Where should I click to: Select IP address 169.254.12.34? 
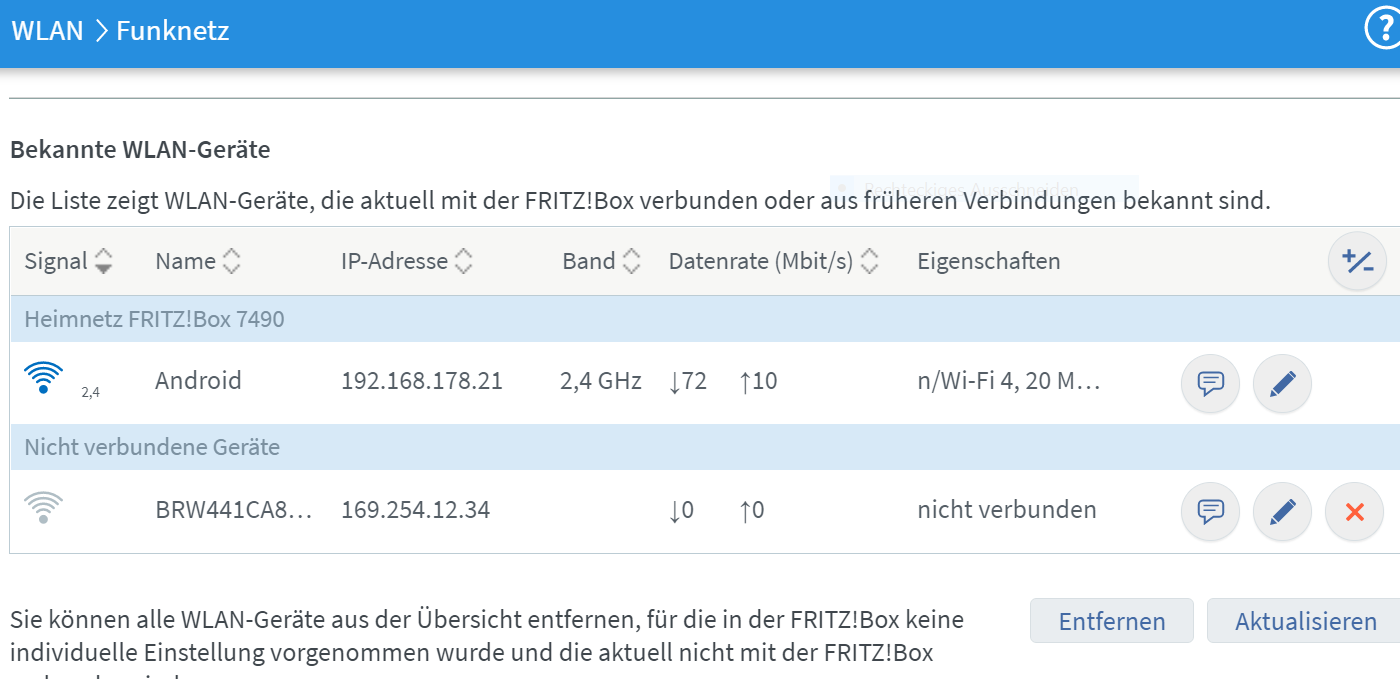click(416, 510)
